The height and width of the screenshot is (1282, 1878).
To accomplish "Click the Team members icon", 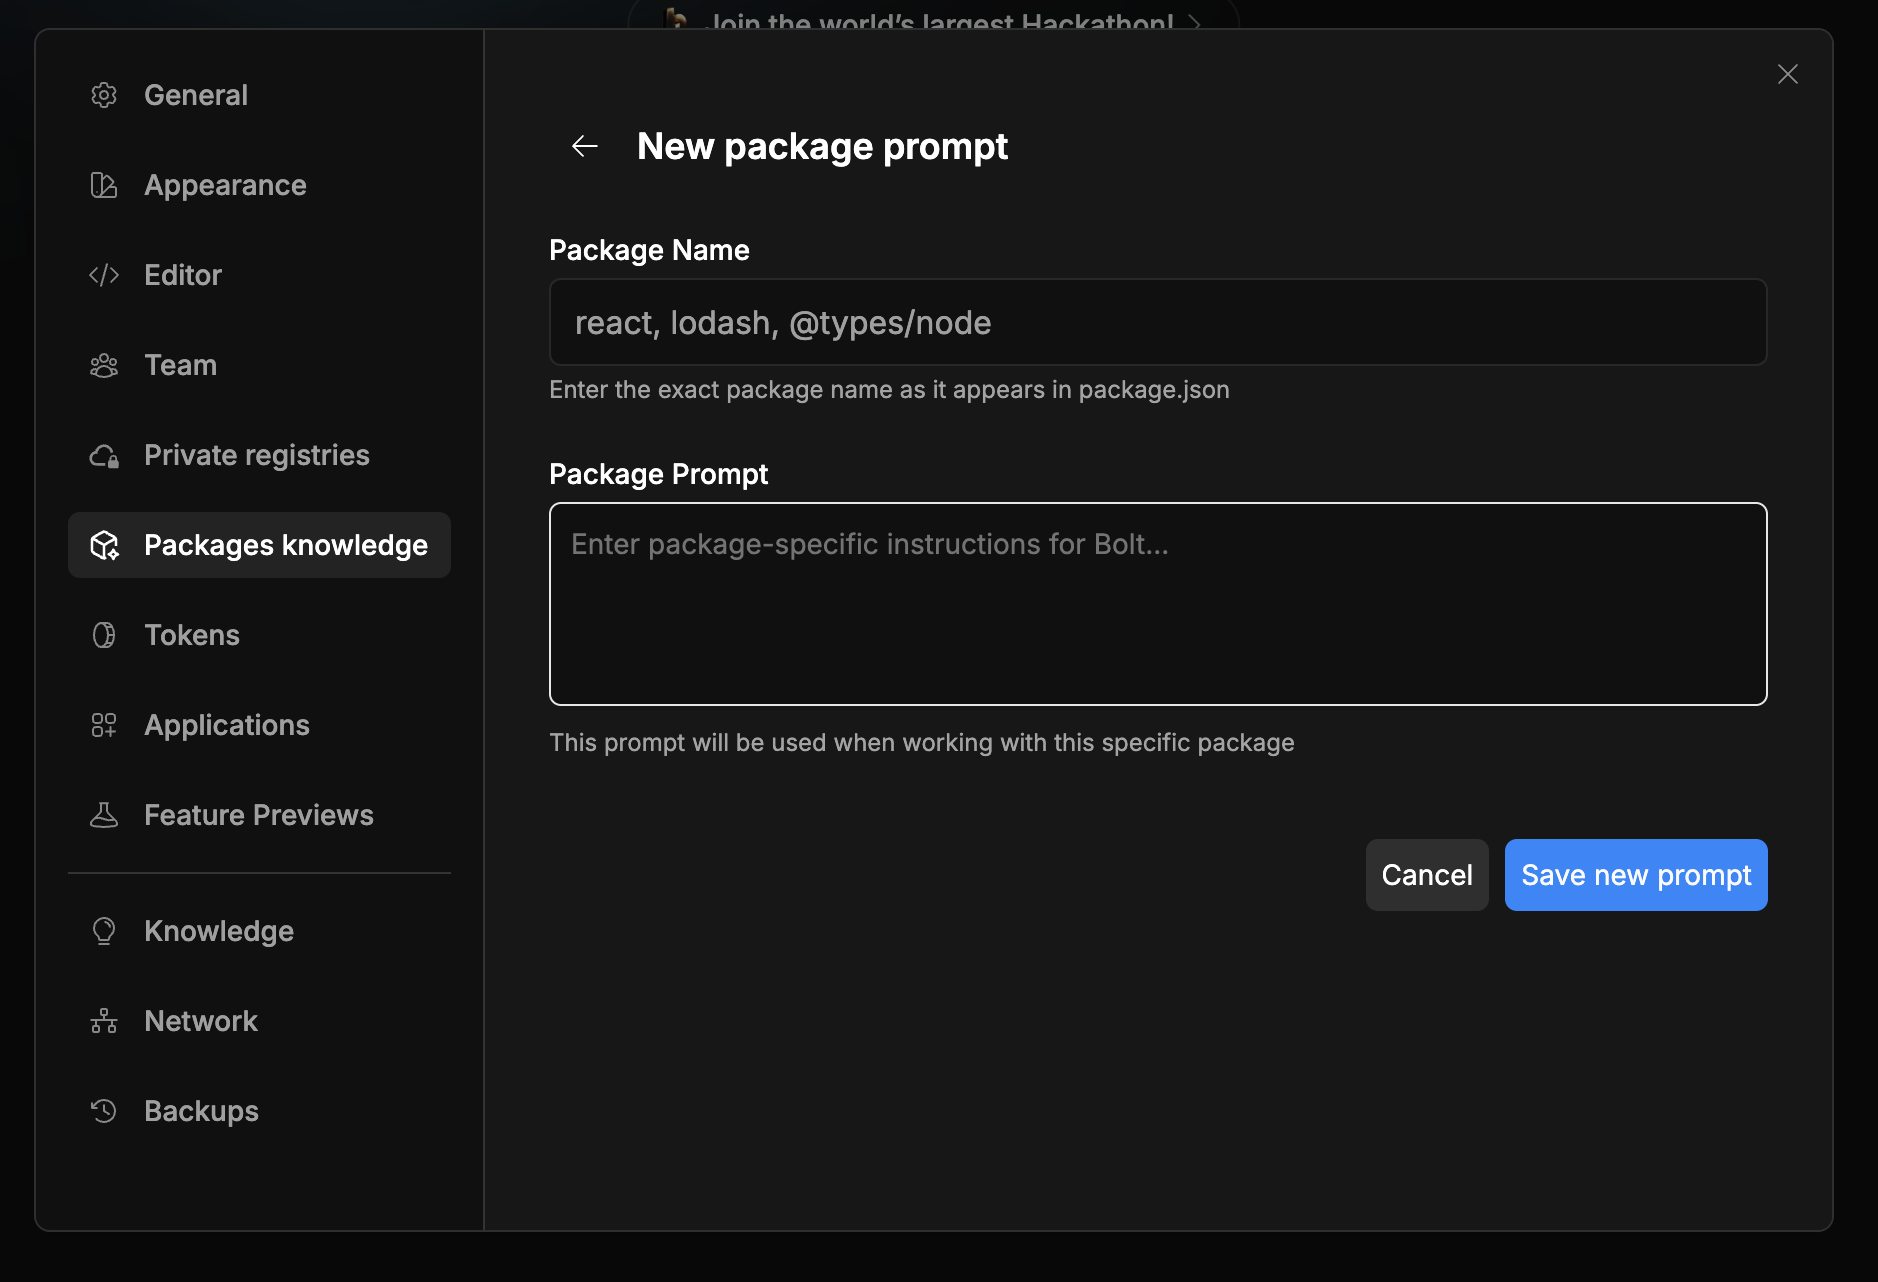I will point(104,364).
